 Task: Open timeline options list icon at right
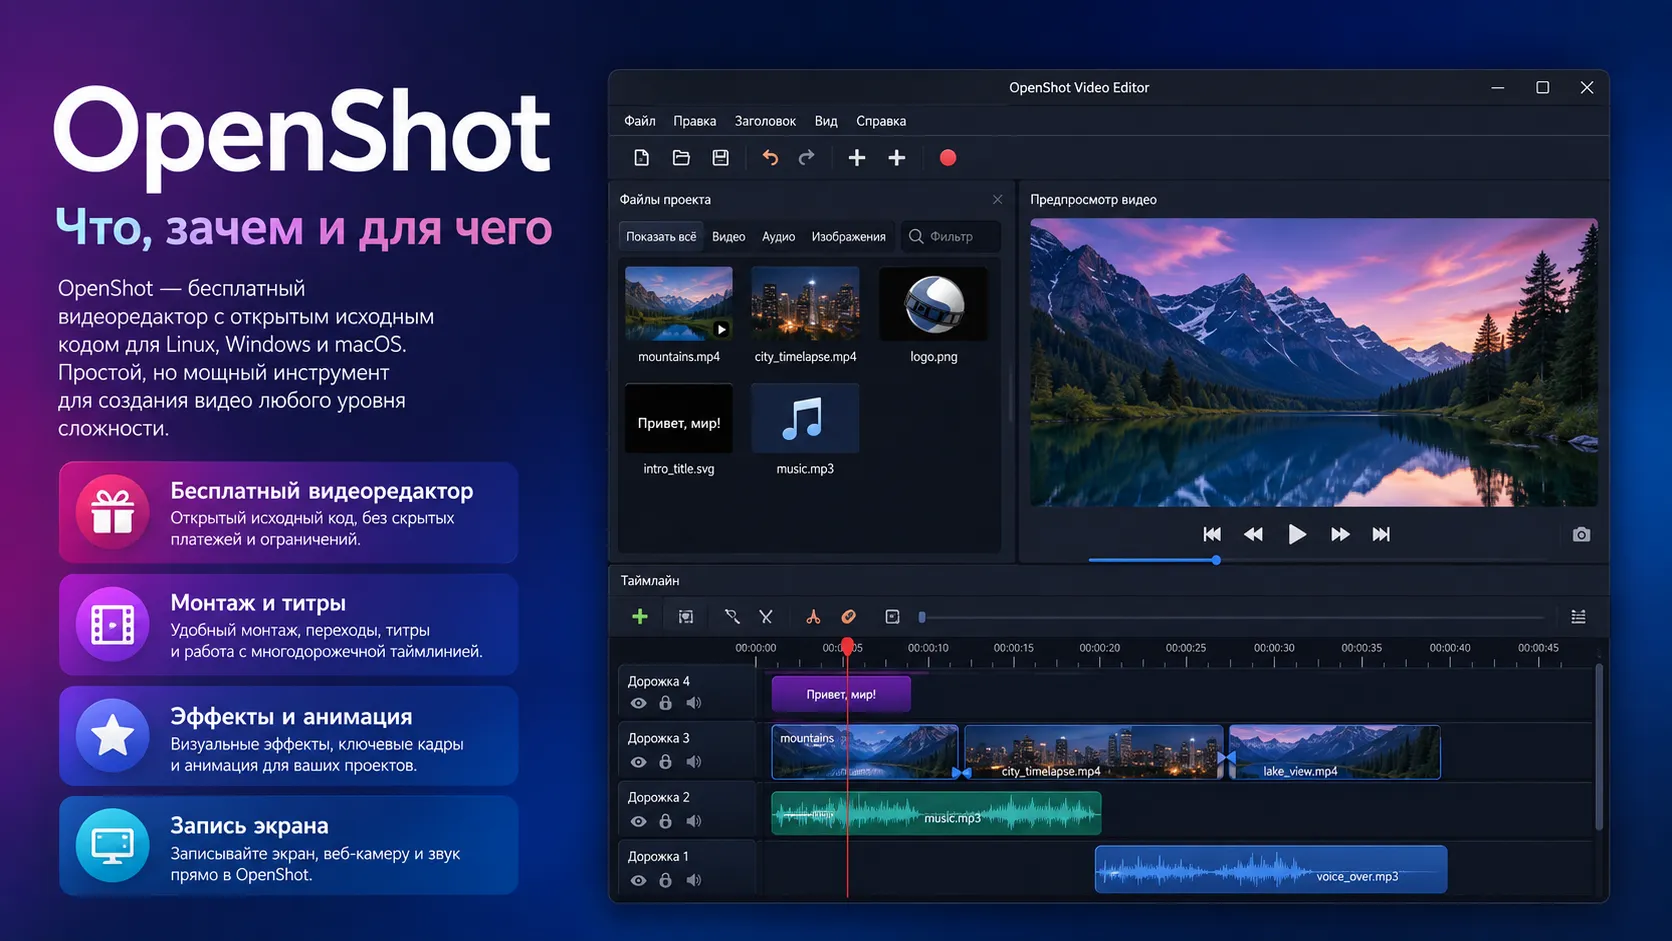pos(1579,617)
